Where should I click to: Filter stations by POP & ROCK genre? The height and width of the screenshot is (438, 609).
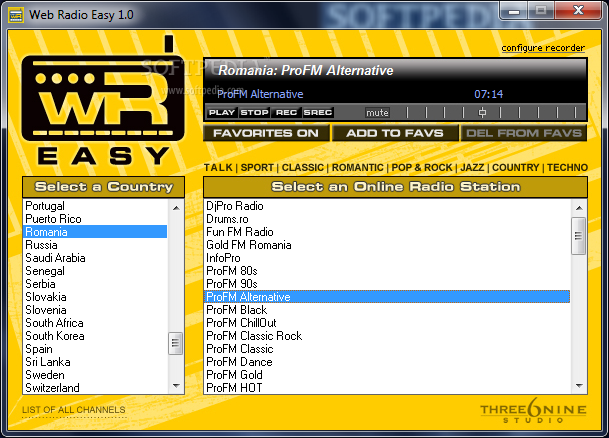click(x=422, y=167)
